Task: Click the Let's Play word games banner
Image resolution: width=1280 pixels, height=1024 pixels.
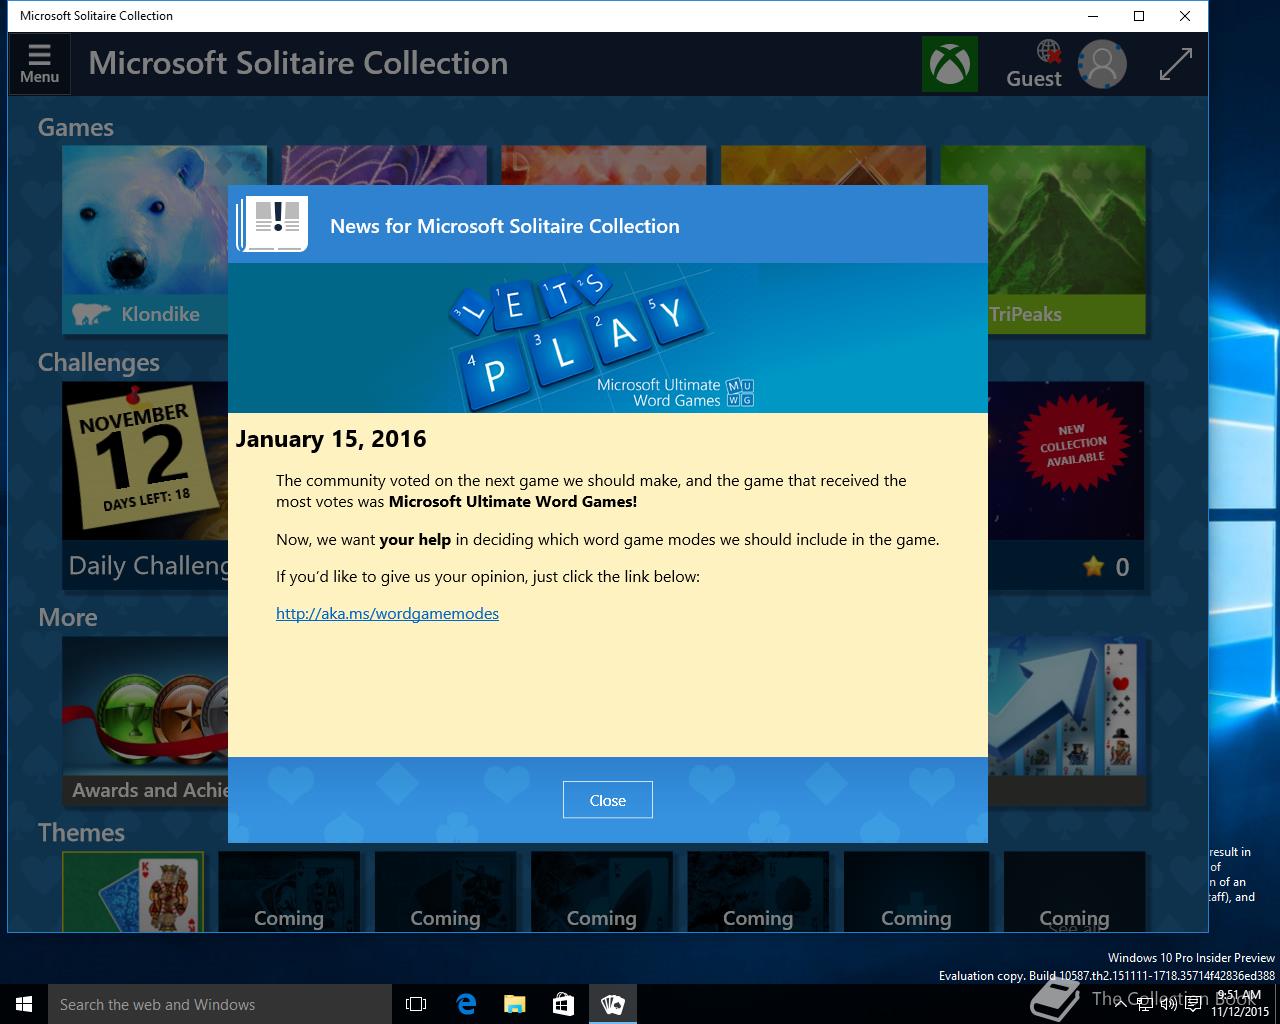Action: 607,338
